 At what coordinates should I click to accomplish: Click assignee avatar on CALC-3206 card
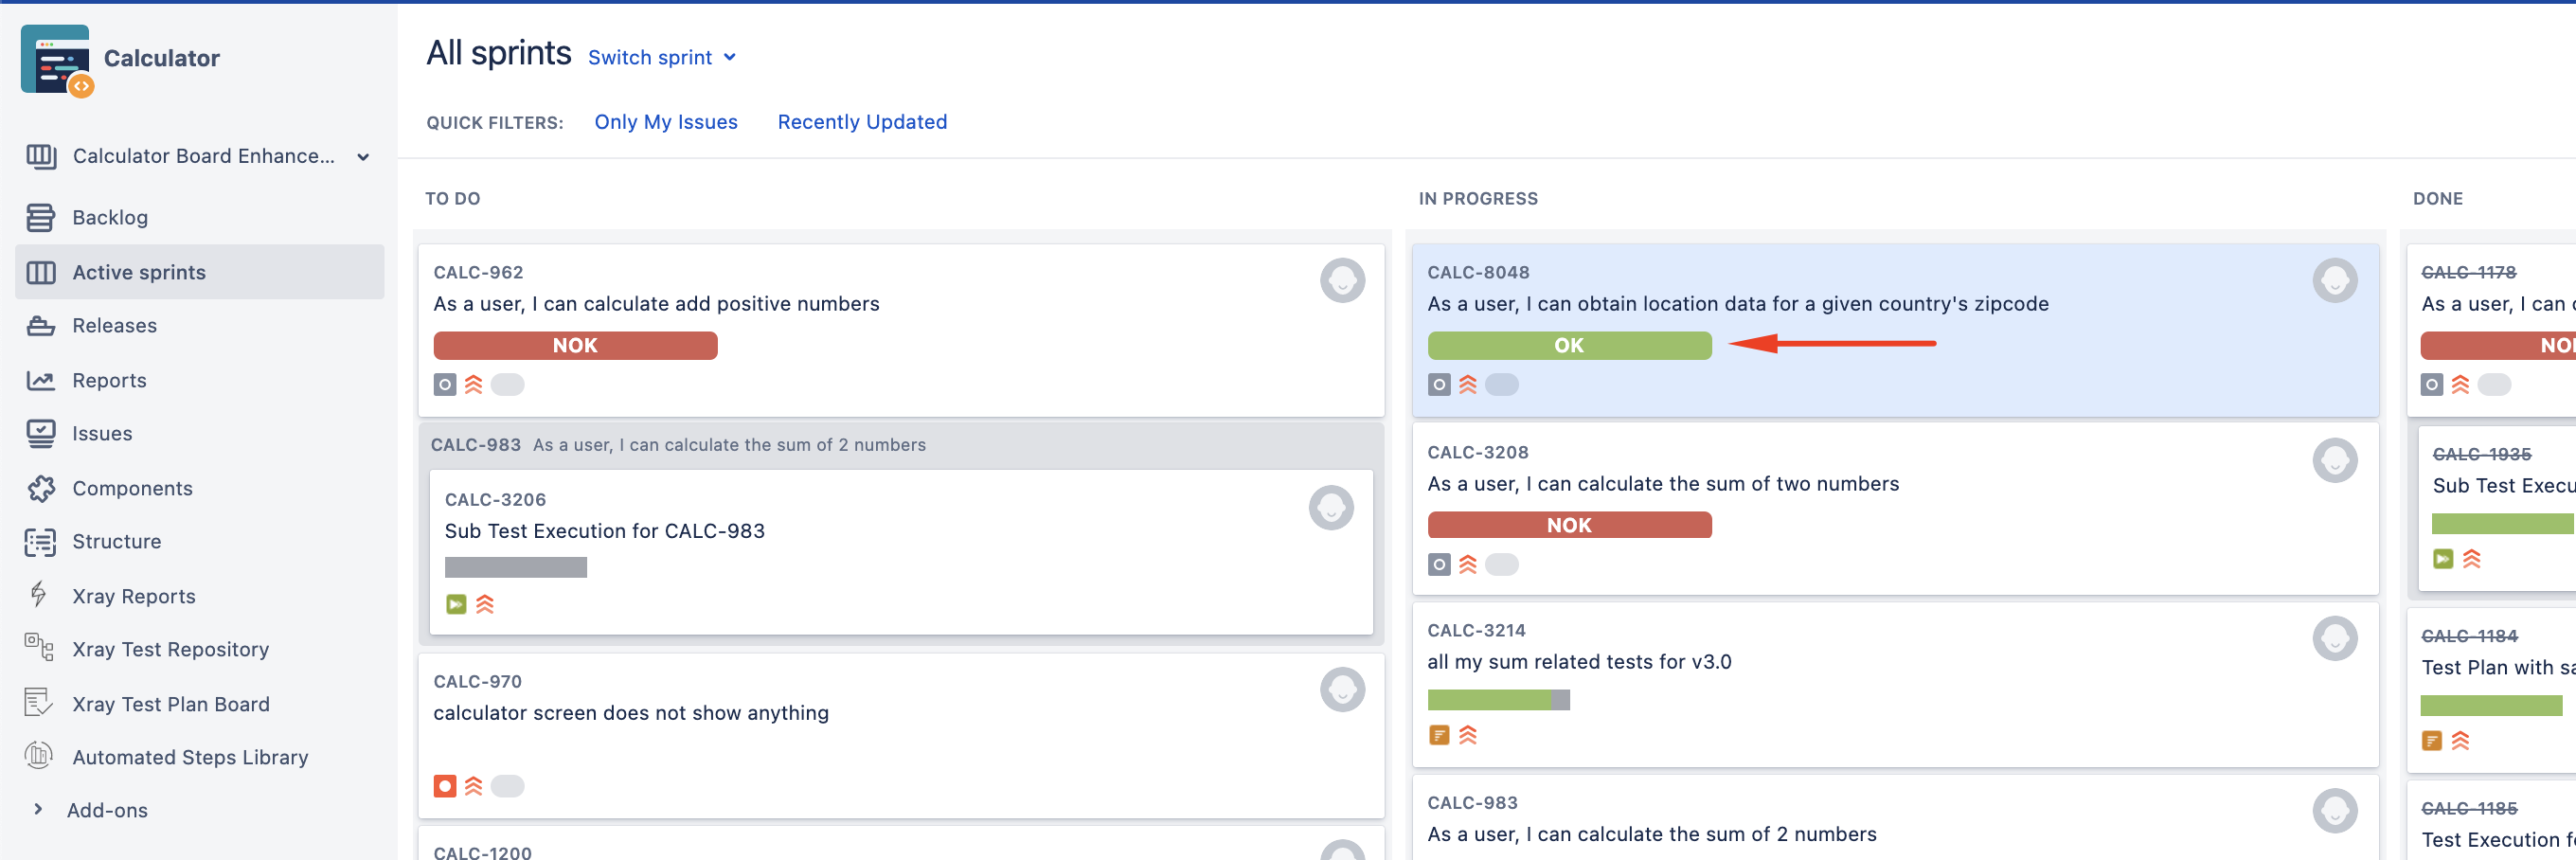coord(1331,508)
